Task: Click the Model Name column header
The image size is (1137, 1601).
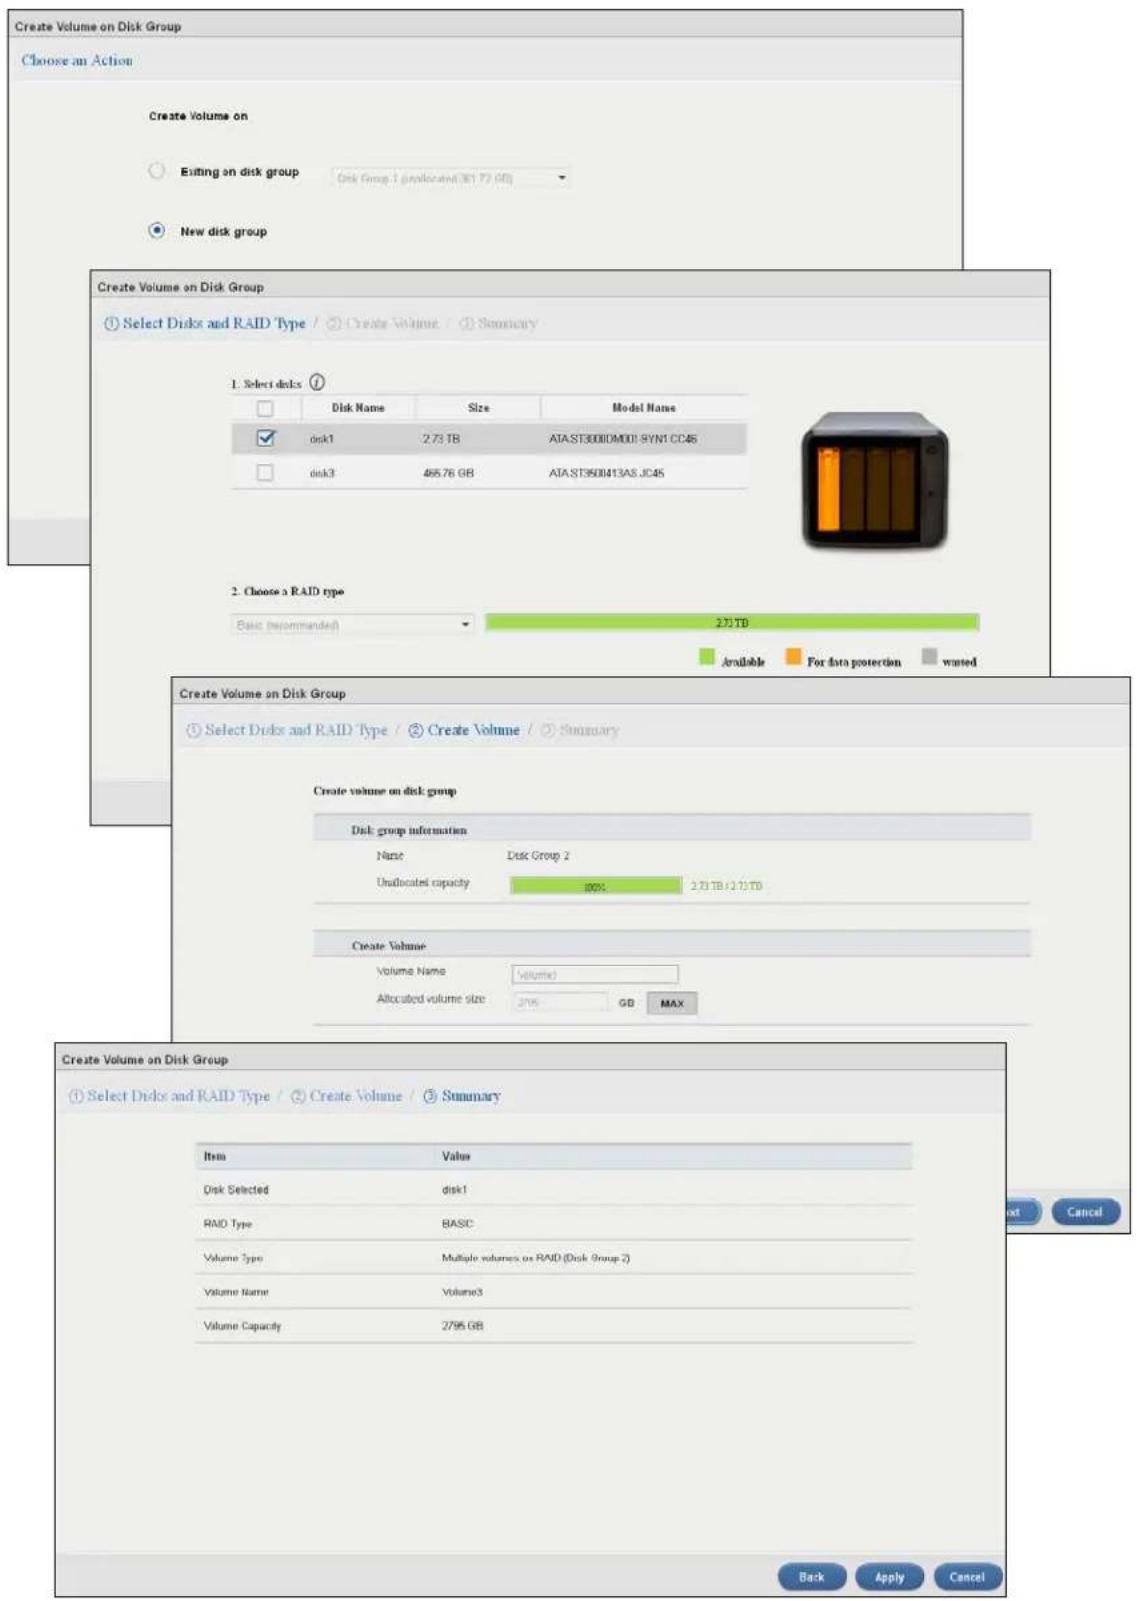Action: coord(644,408)
